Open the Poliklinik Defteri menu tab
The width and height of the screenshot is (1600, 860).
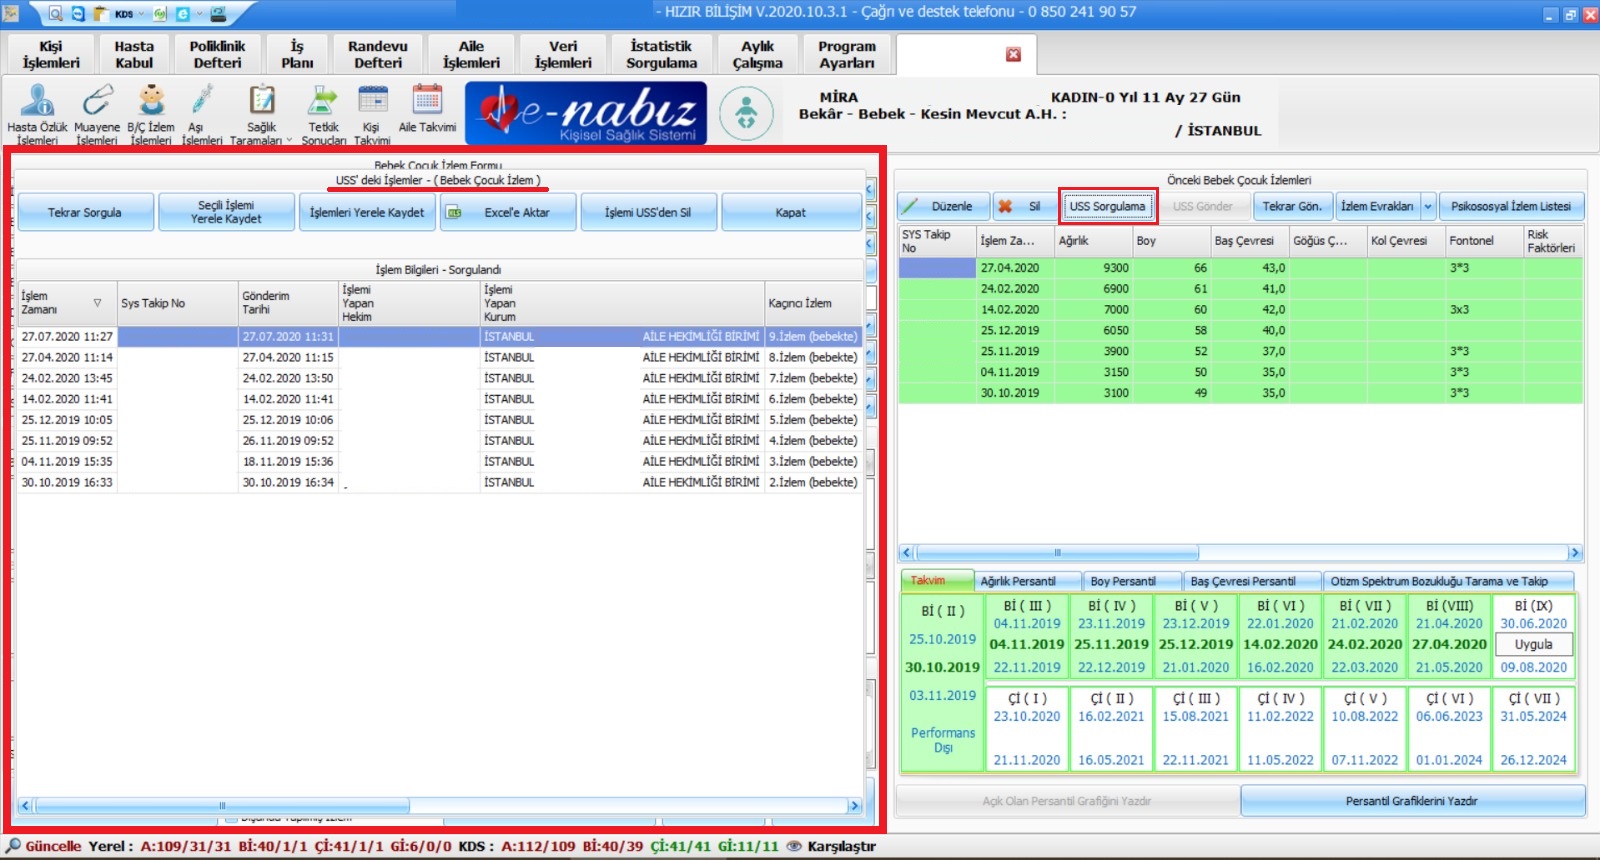(x=217, y=55)
